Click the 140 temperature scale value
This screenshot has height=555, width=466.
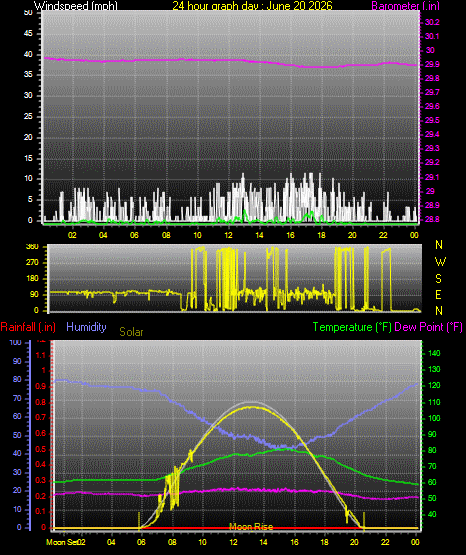pyautogui.click(x=434, y=353)
